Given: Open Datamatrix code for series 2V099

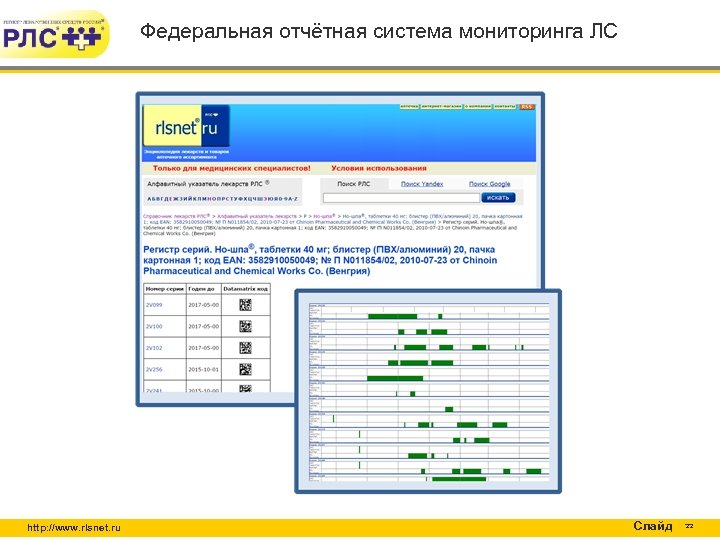Looking at the screenshot, I should click(x=245, y=305).
